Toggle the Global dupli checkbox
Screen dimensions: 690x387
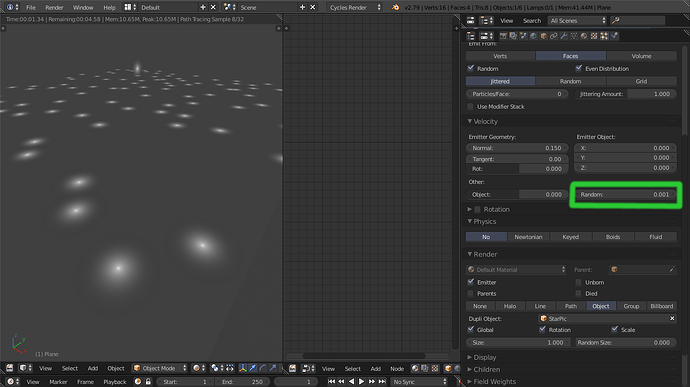[x=471, y=329]
